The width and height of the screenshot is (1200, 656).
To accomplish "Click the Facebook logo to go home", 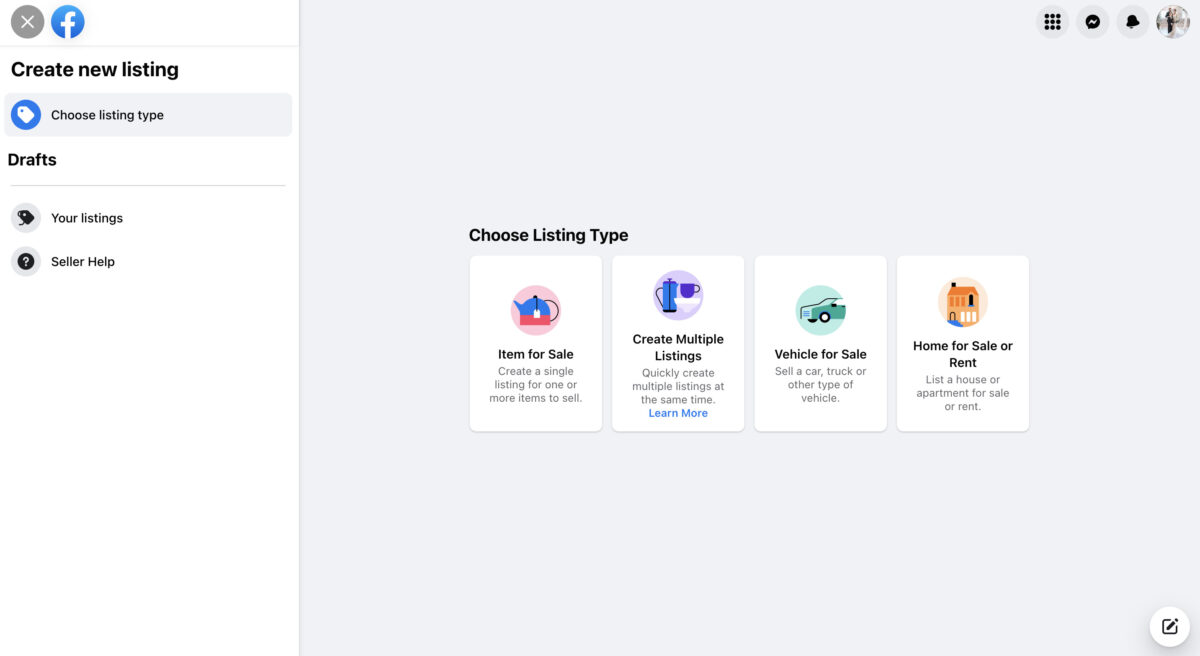I will 67,21.
